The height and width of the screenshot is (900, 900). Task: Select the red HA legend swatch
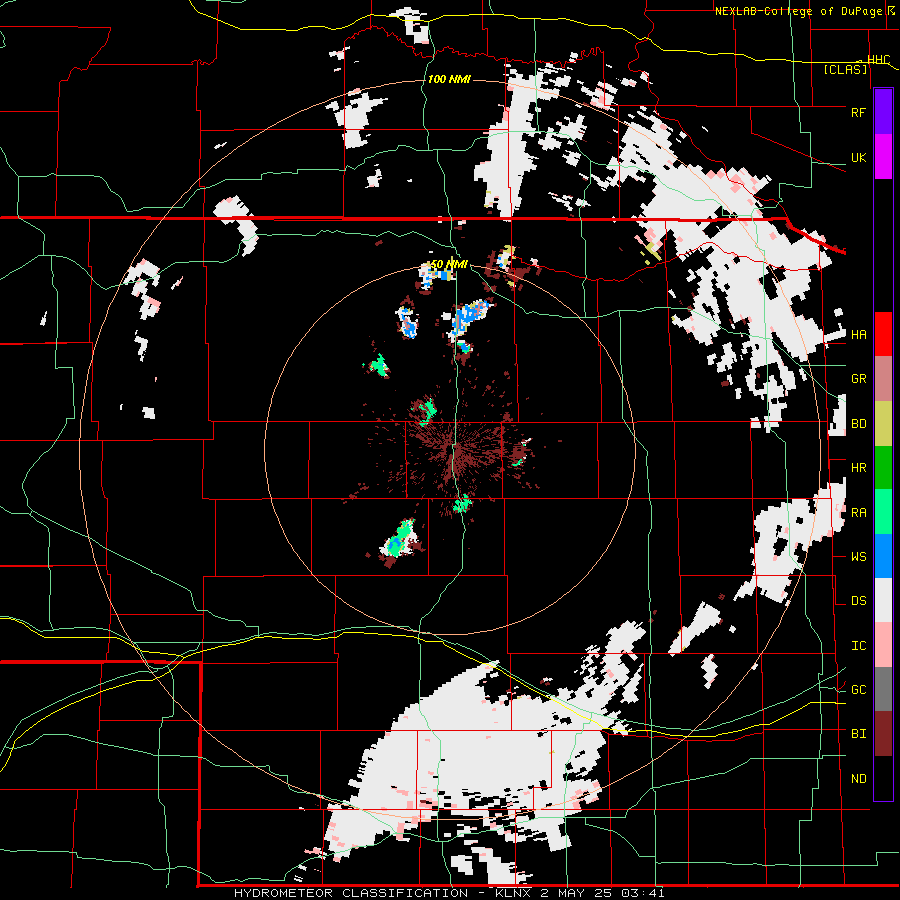tap(883, 334)
